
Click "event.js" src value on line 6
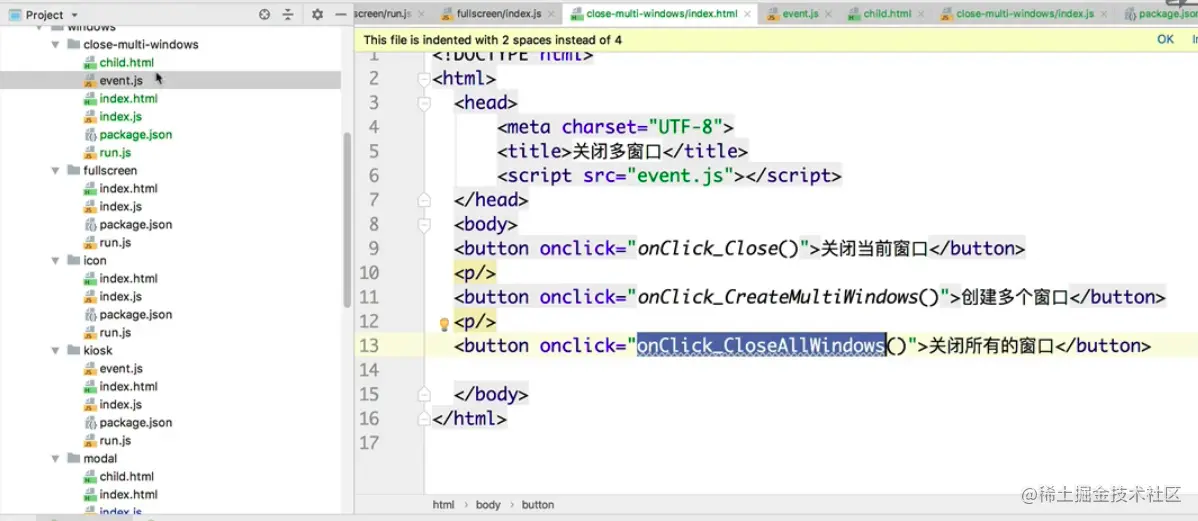pos(680,176)
